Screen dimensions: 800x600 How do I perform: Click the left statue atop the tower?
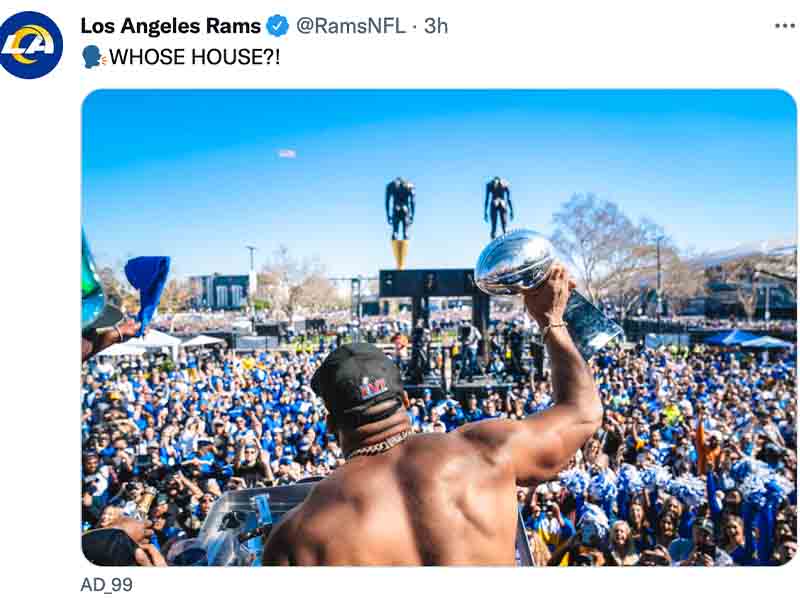tap(400, 208)
